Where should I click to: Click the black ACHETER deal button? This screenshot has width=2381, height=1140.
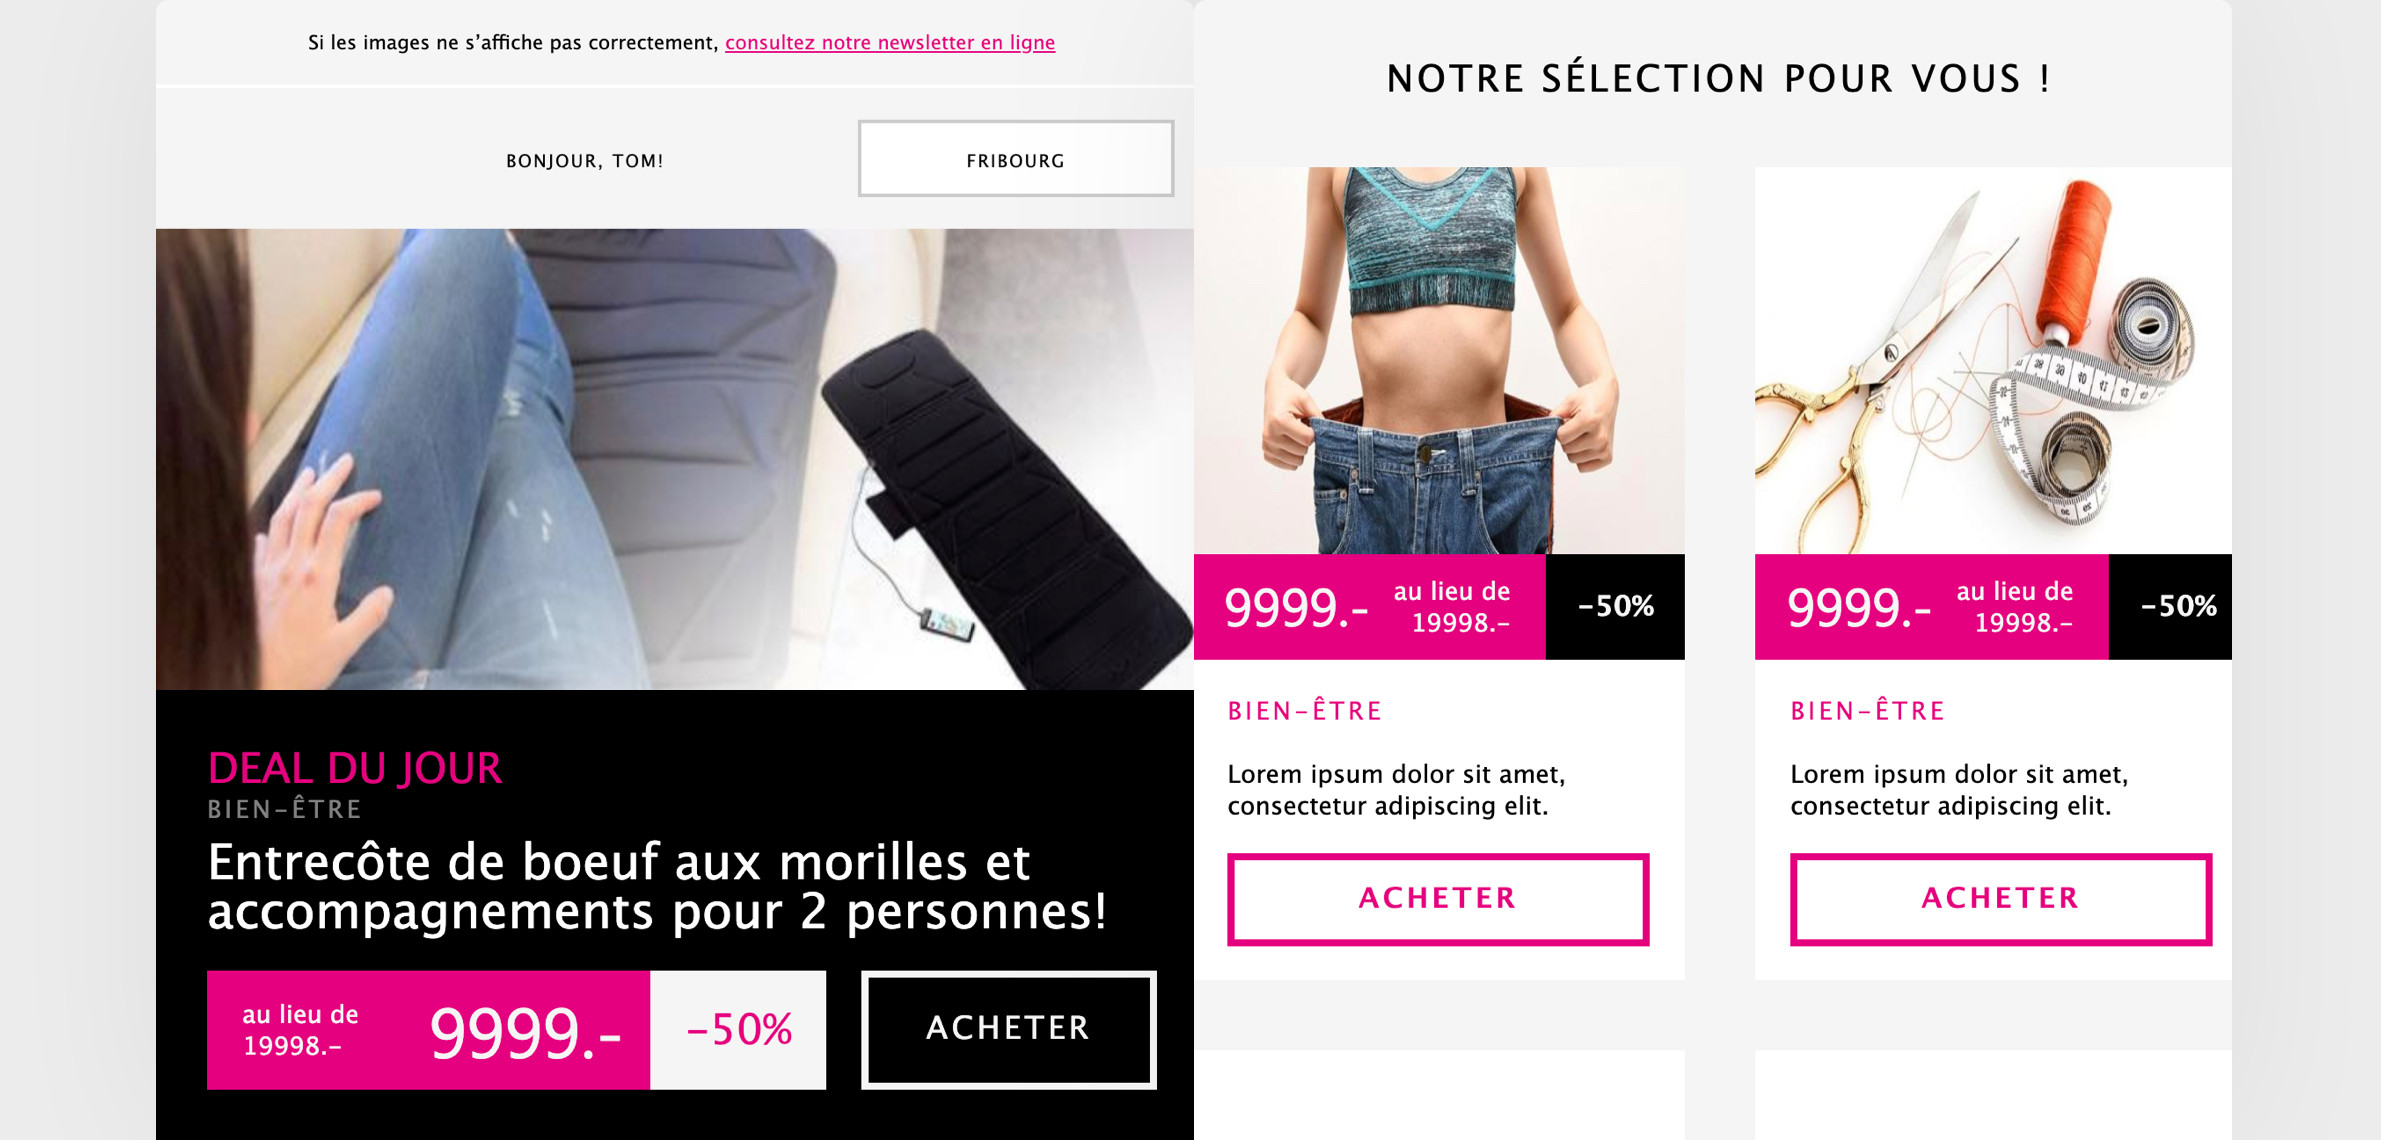click(1009, 1029)
